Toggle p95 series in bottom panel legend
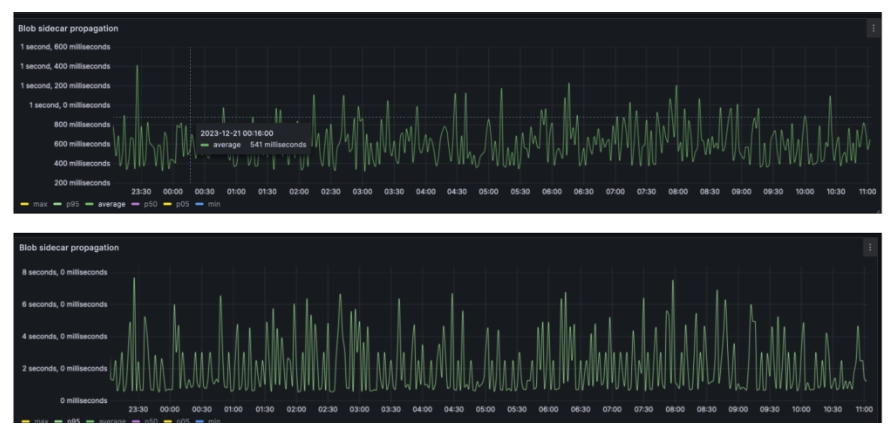The height and width of the screenshot is (430, 891). click(72, 420)
